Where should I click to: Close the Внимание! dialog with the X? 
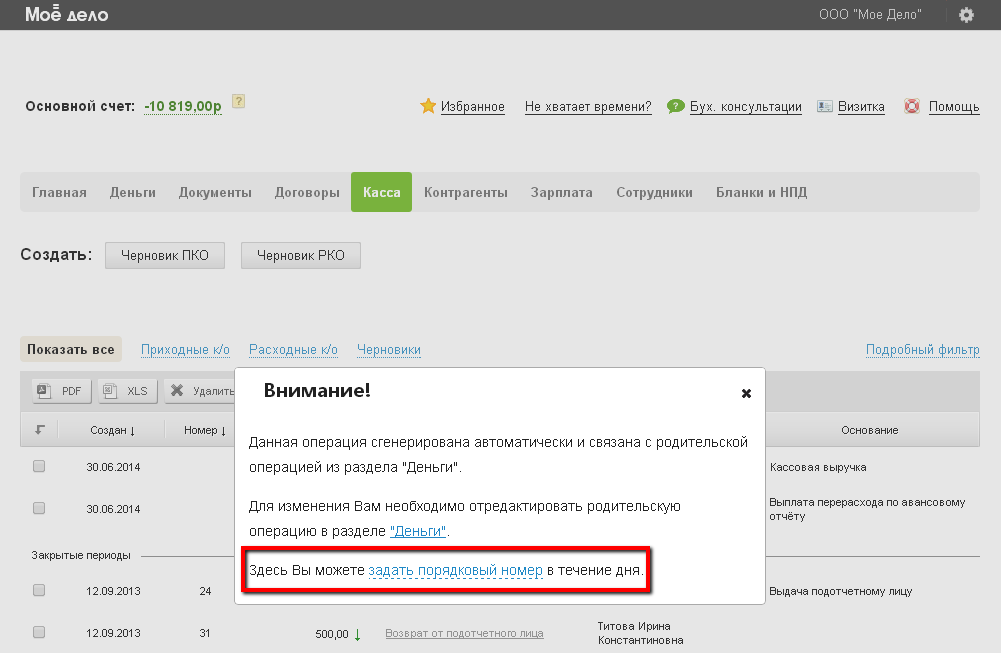(x=746, y=393)
